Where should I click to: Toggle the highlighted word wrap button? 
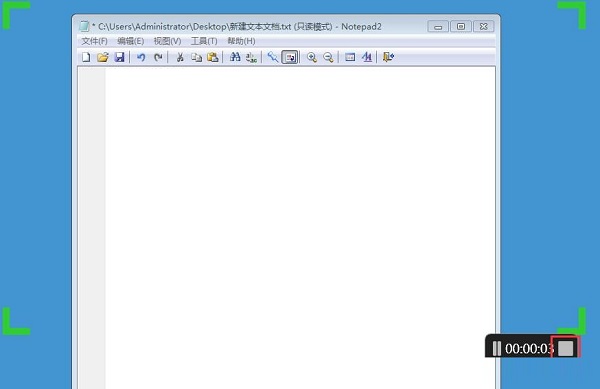pos(290,57)
